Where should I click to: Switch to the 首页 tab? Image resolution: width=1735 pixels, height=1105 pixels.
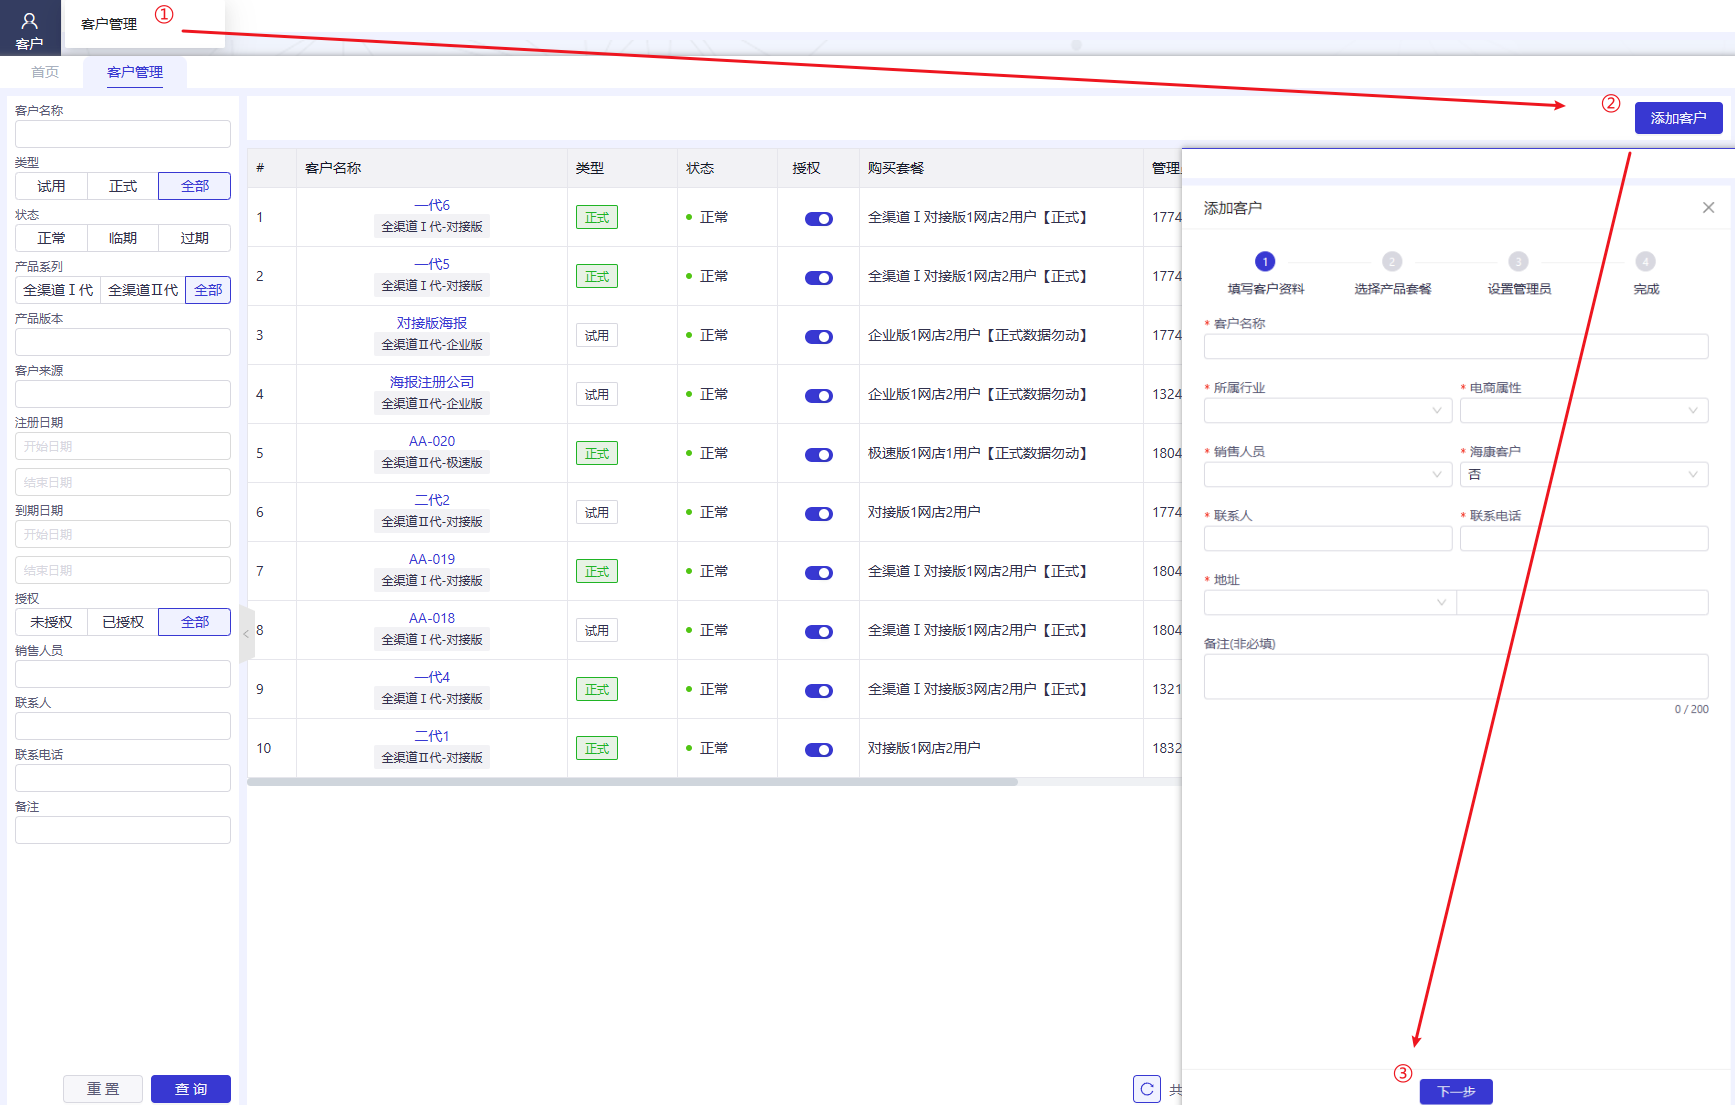(x=45, y=72)
